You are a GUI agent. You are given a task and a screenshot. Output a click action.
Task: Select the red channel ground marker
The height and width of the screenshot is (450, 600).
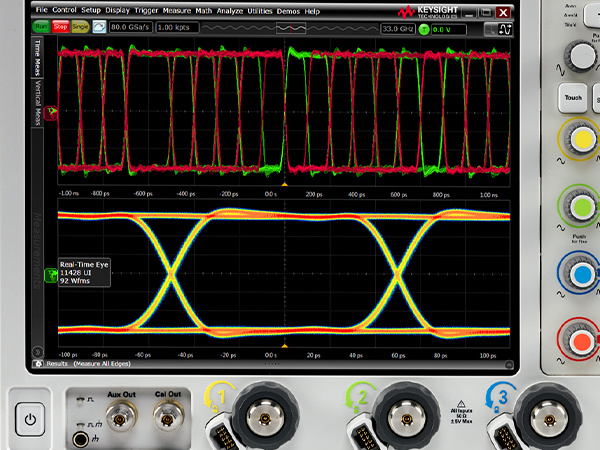click(51, 113)
